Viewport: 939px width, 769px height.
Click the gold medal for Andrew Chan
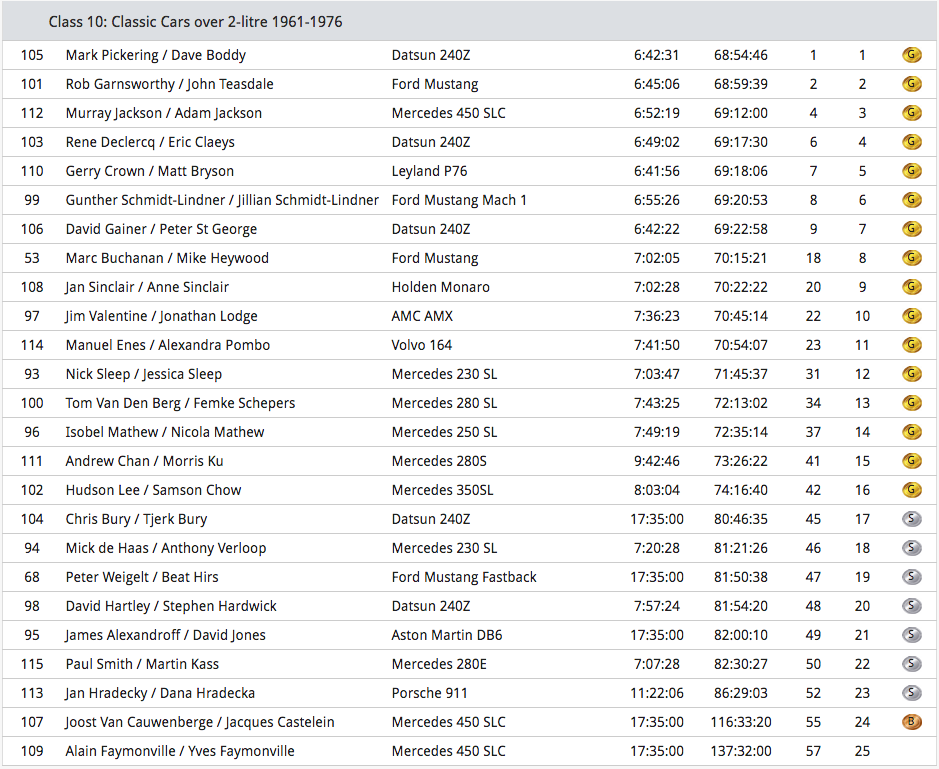(911, 461)
